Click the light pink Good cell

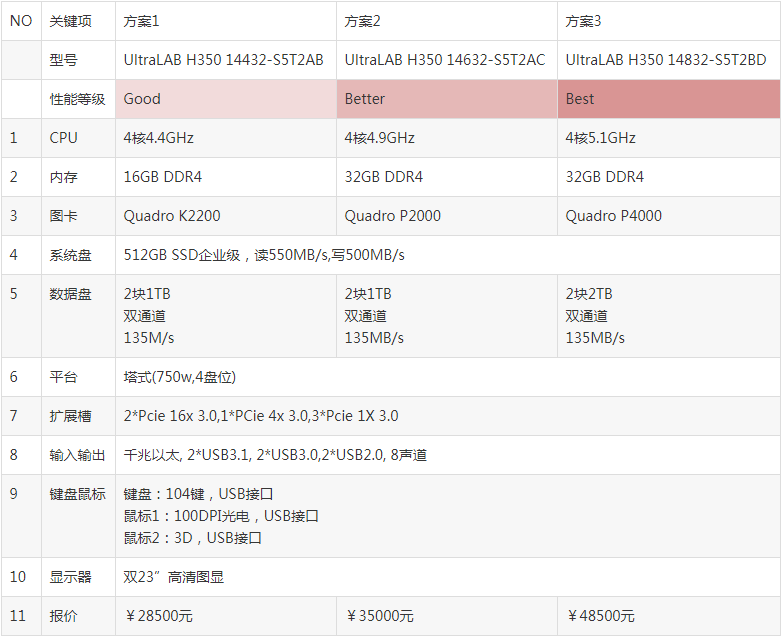[226, 99]
